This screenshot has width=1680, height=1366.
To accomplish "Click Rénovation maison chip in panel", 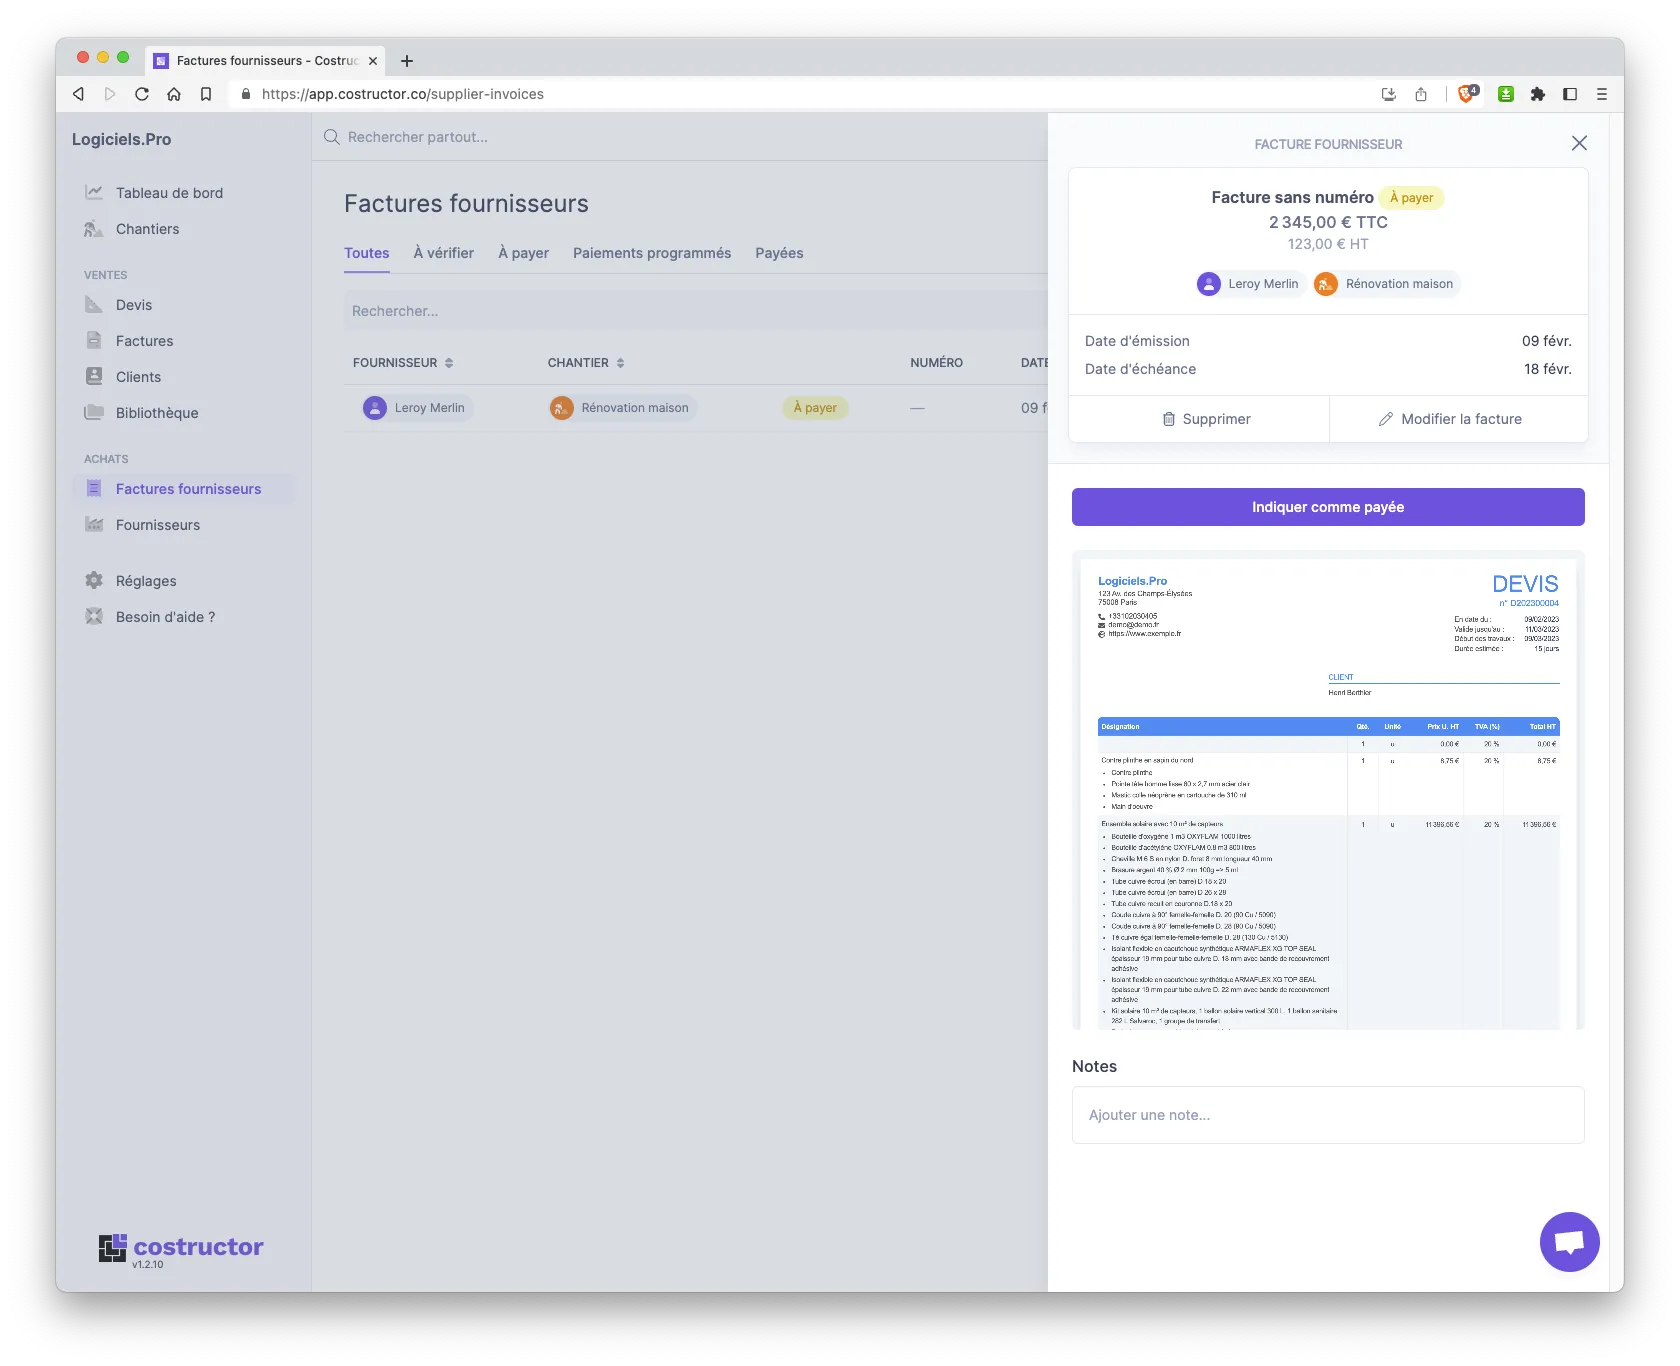I will pyautogui.click(x=1386, y=284).
